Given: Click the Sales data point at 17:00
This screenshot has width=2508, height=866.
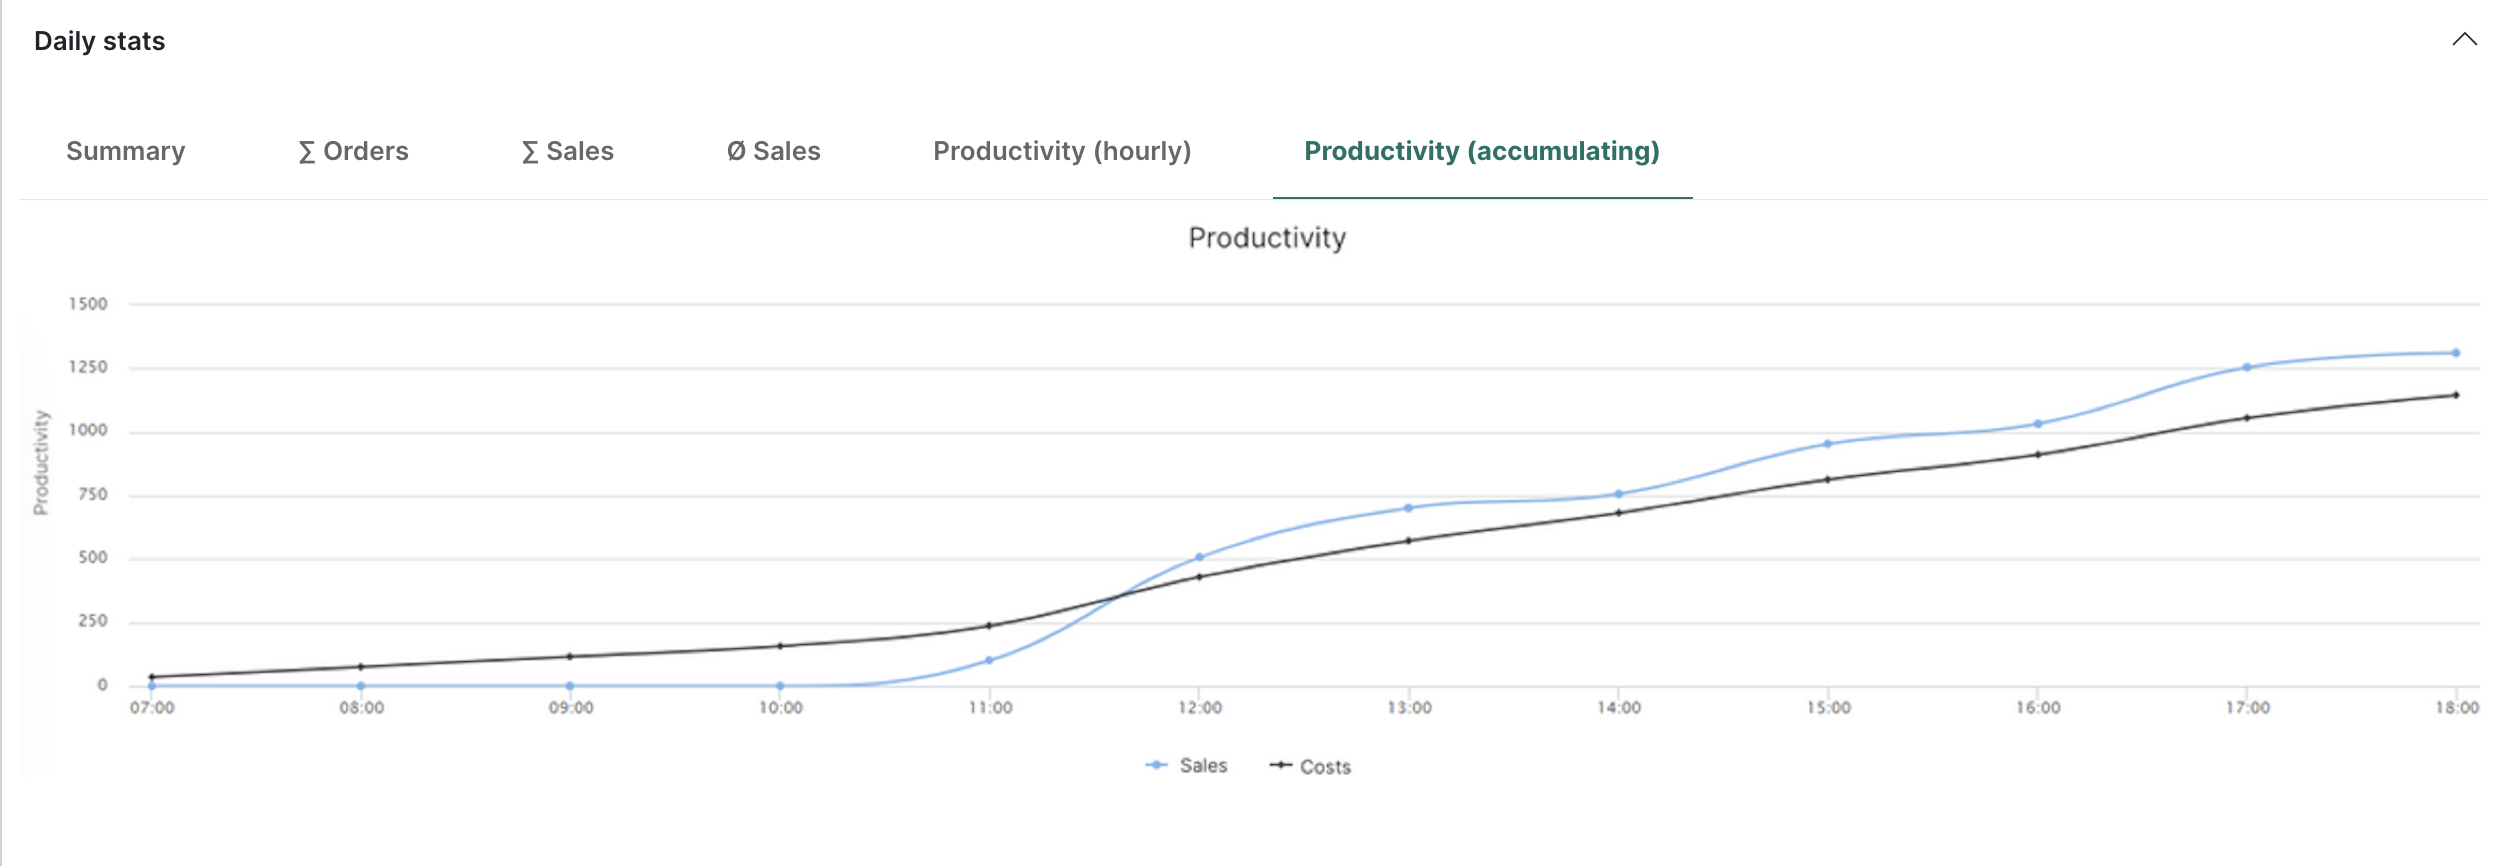Looking at the screenshot, I should (2246, 367).
